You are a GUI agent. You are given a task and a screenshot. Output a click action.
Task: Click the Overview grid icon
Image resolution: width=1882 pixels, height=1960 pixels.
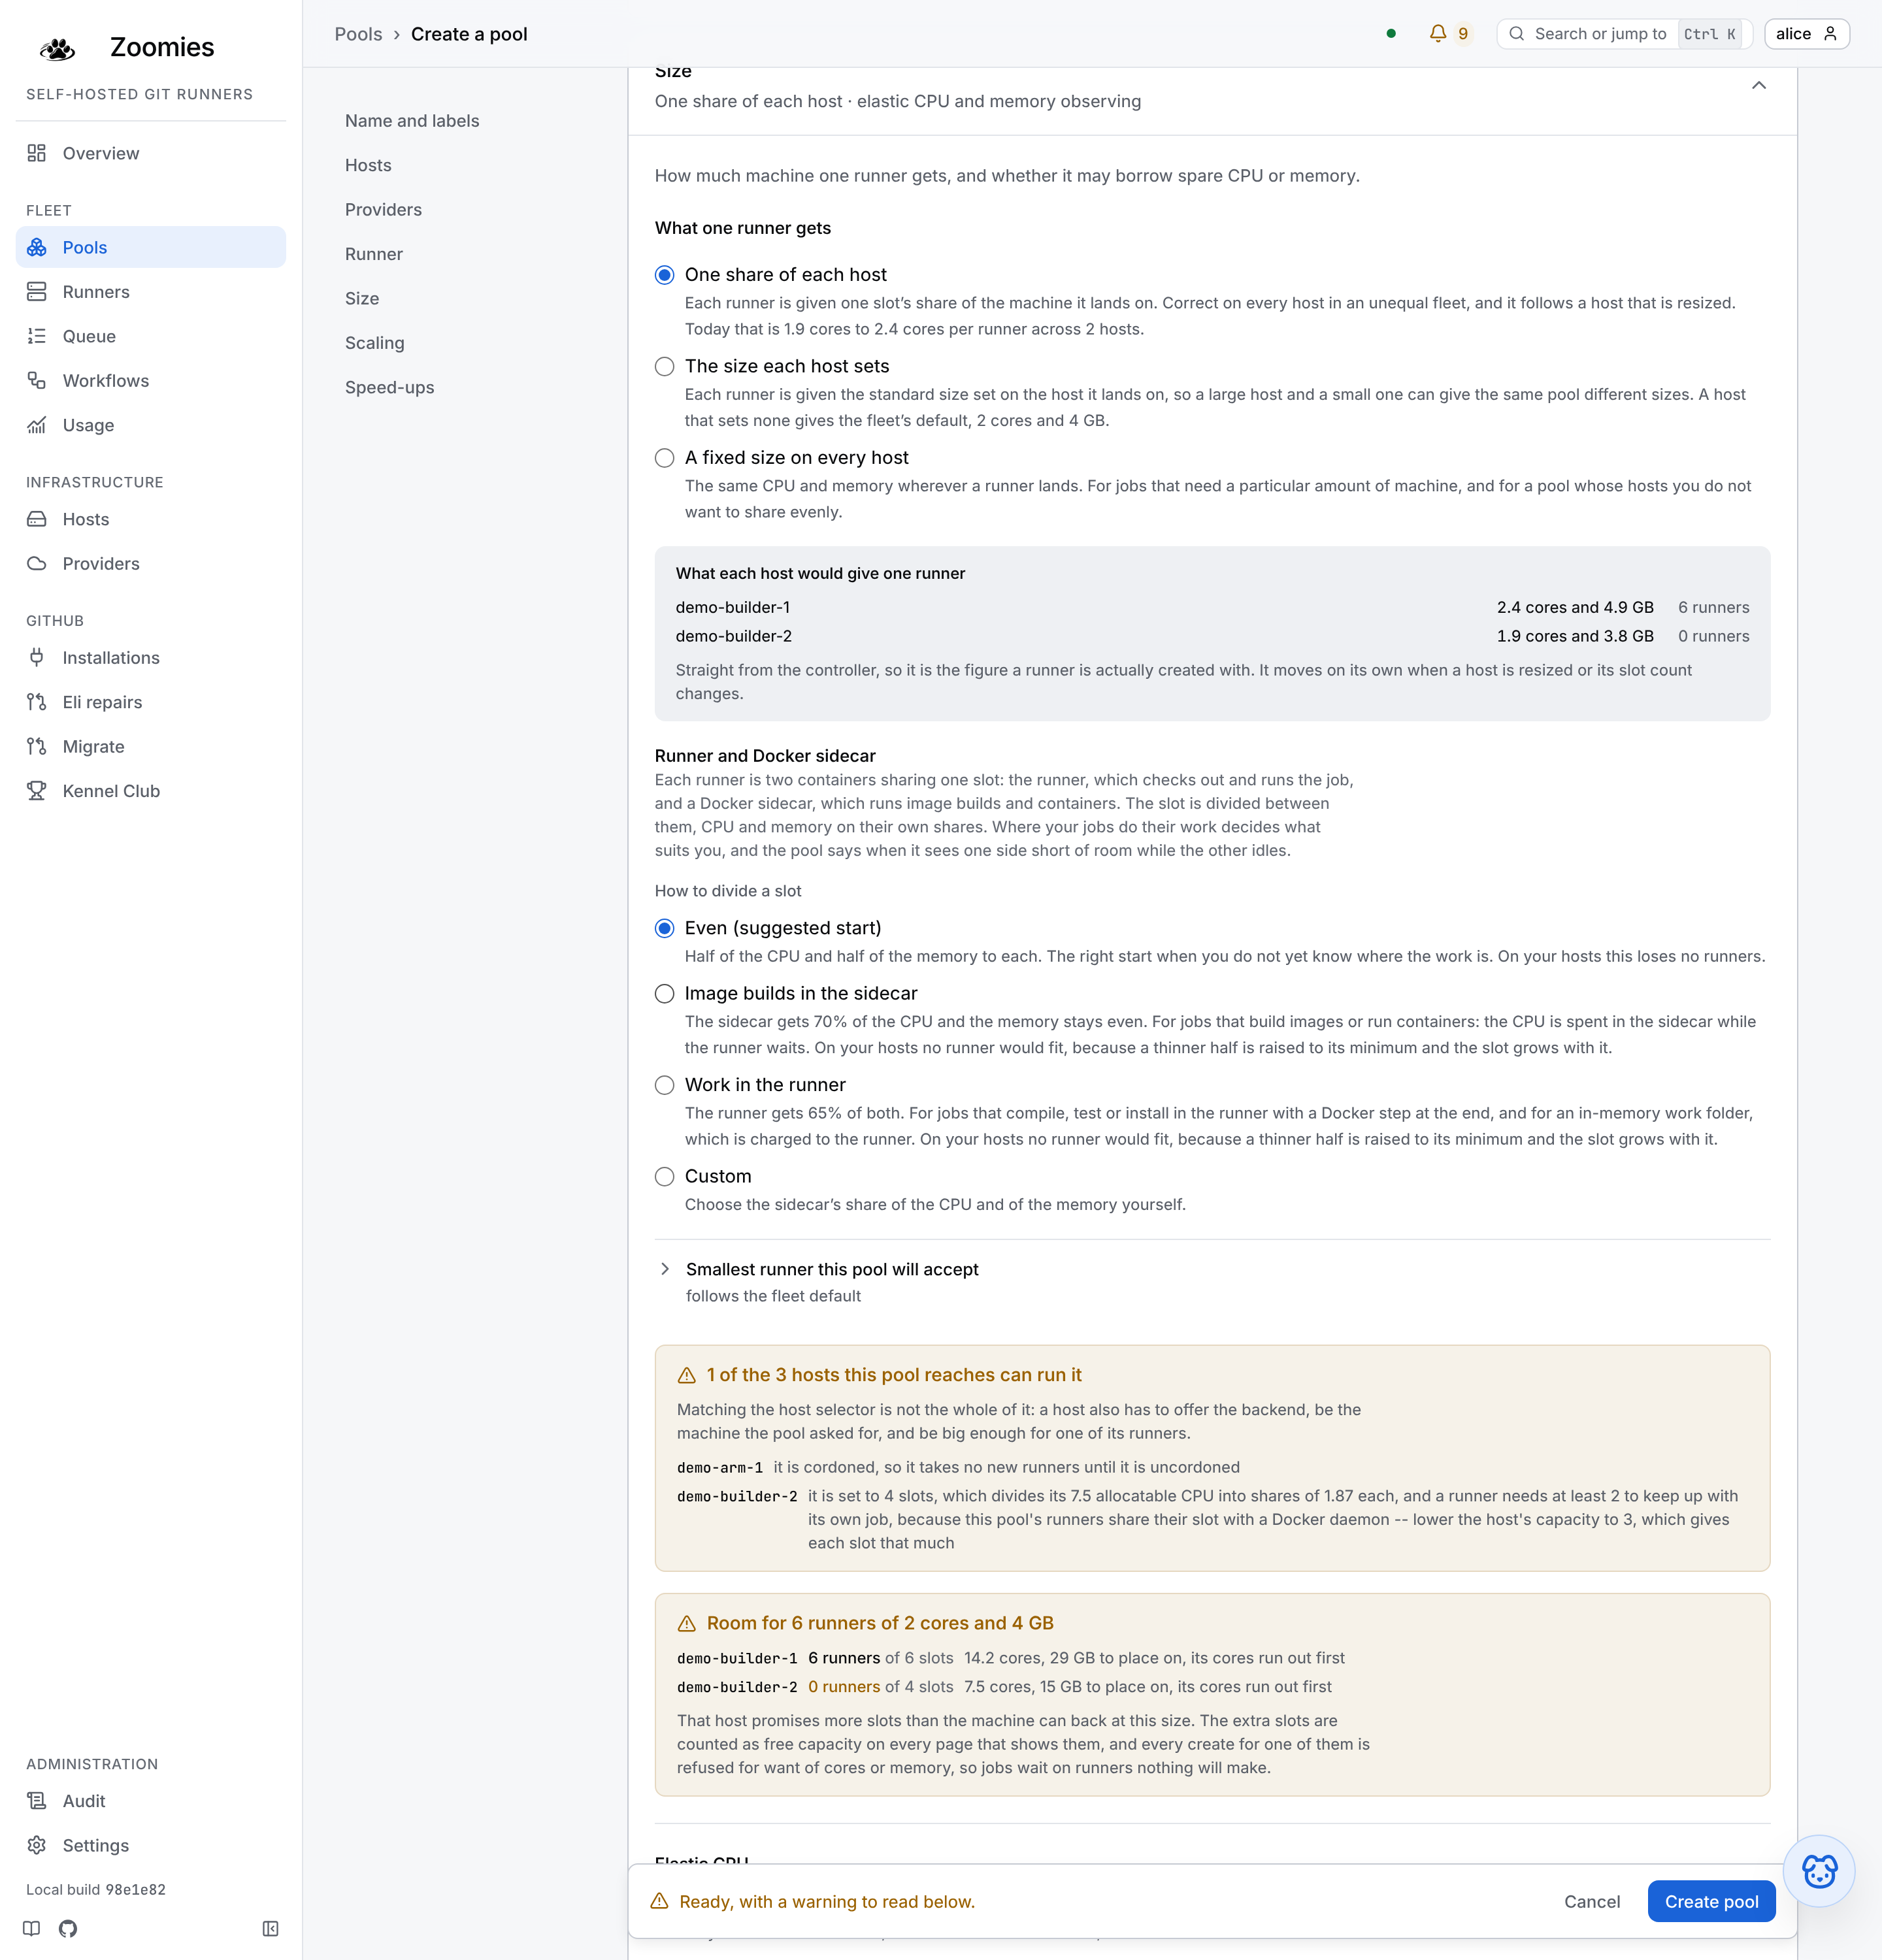click(37, 153)
